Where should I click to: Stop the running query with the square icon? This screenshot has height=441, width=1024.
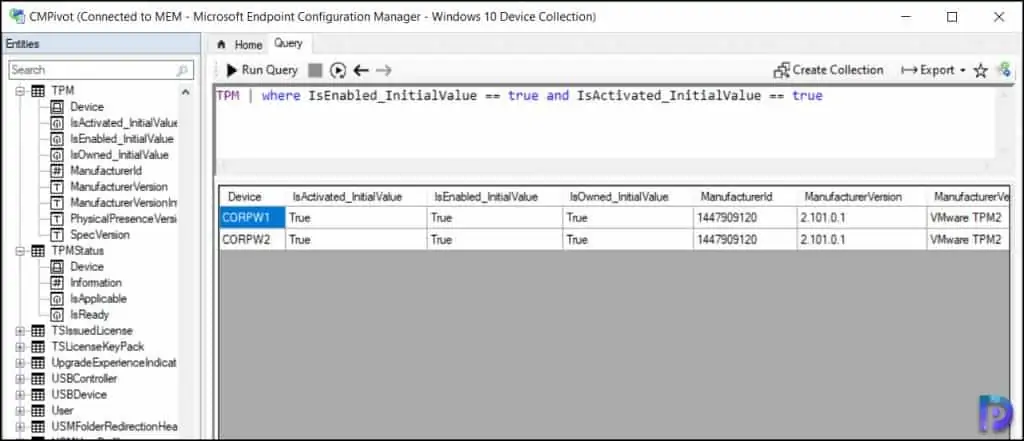point(315,70)
